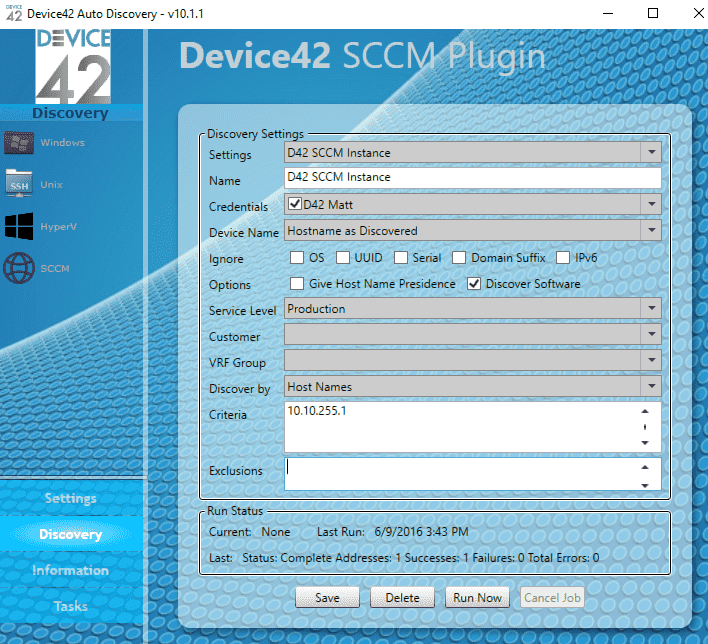Open the HyperV discovery icon

(19, 226)
